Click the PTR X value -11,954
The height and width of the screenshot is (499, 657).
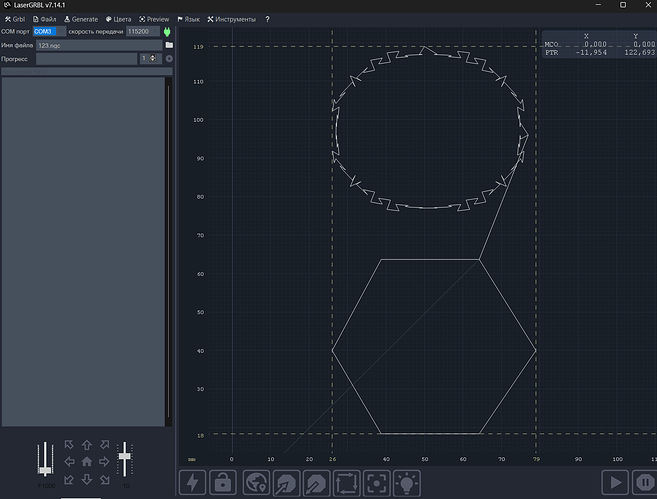pyautogui.click(x=591, y=52)
